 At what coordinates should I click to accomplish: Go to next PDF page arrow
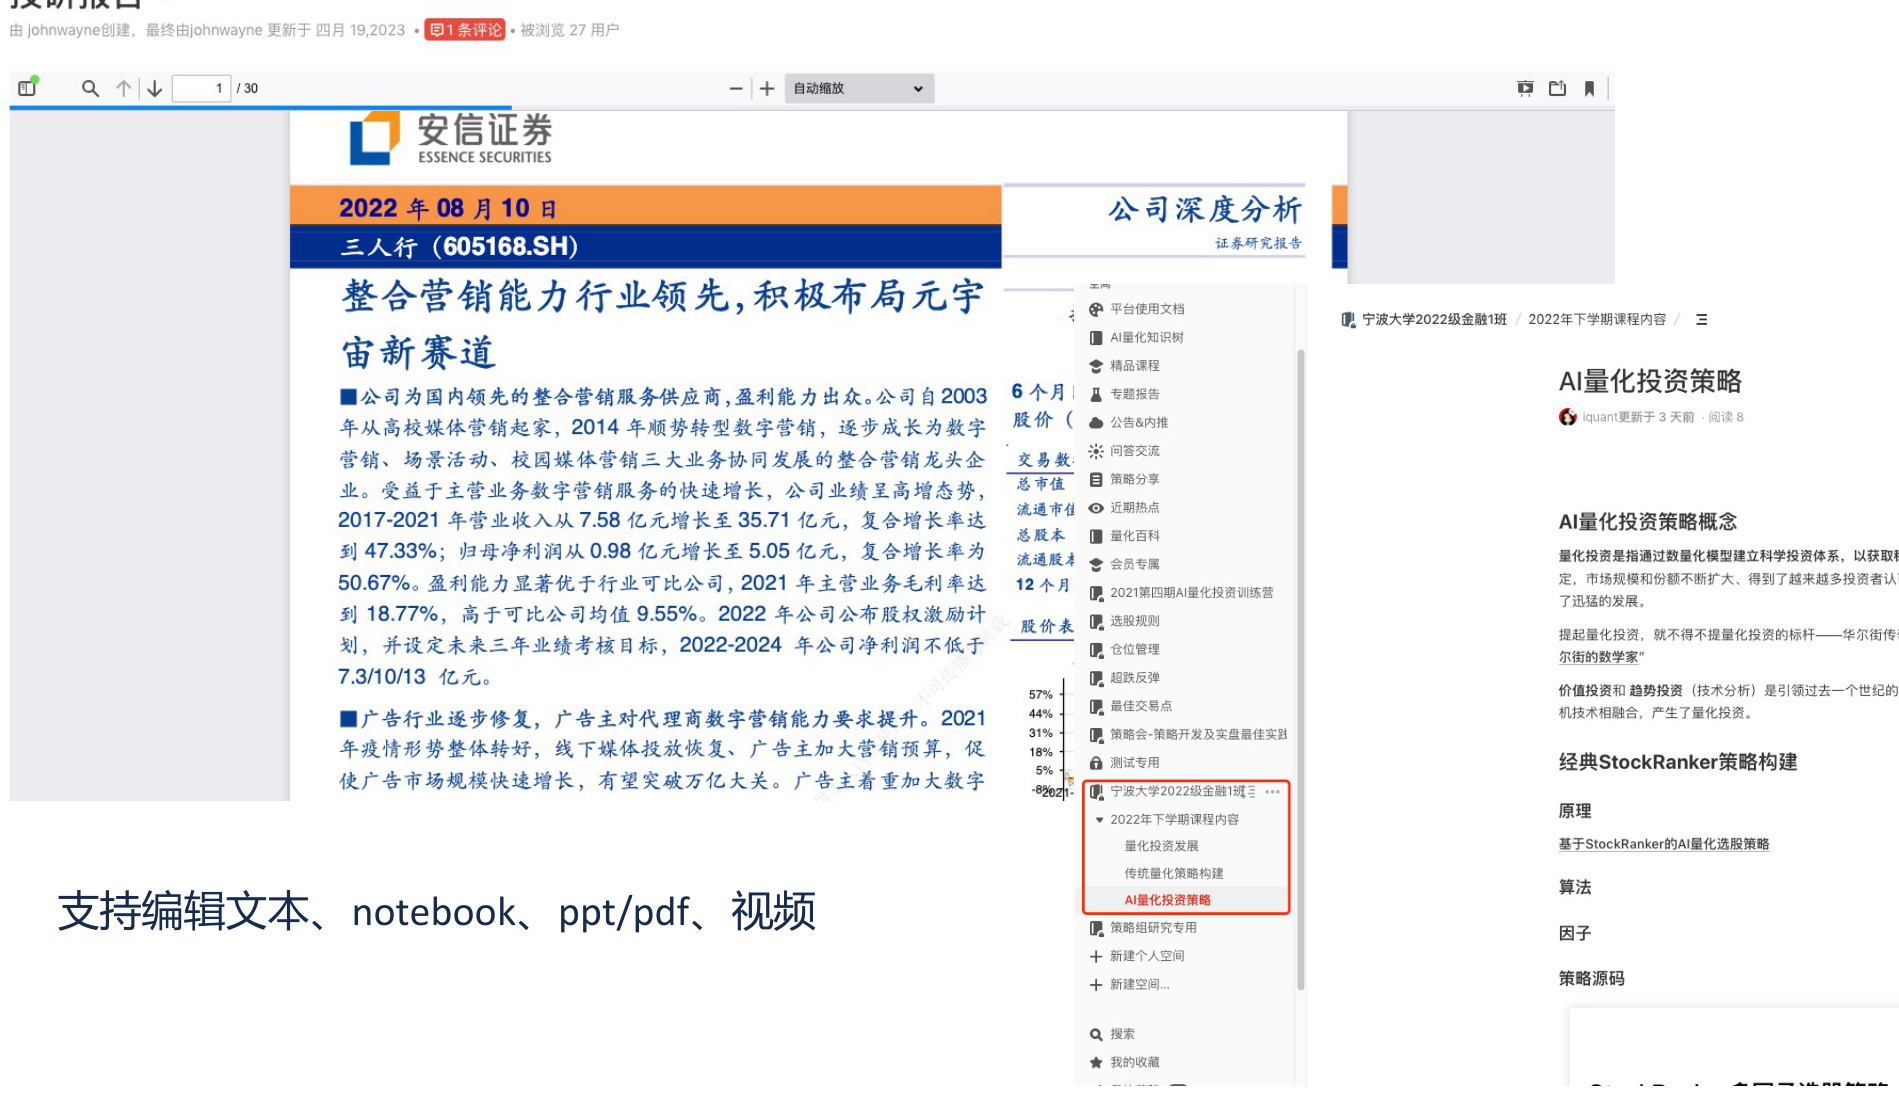(155, 88)
